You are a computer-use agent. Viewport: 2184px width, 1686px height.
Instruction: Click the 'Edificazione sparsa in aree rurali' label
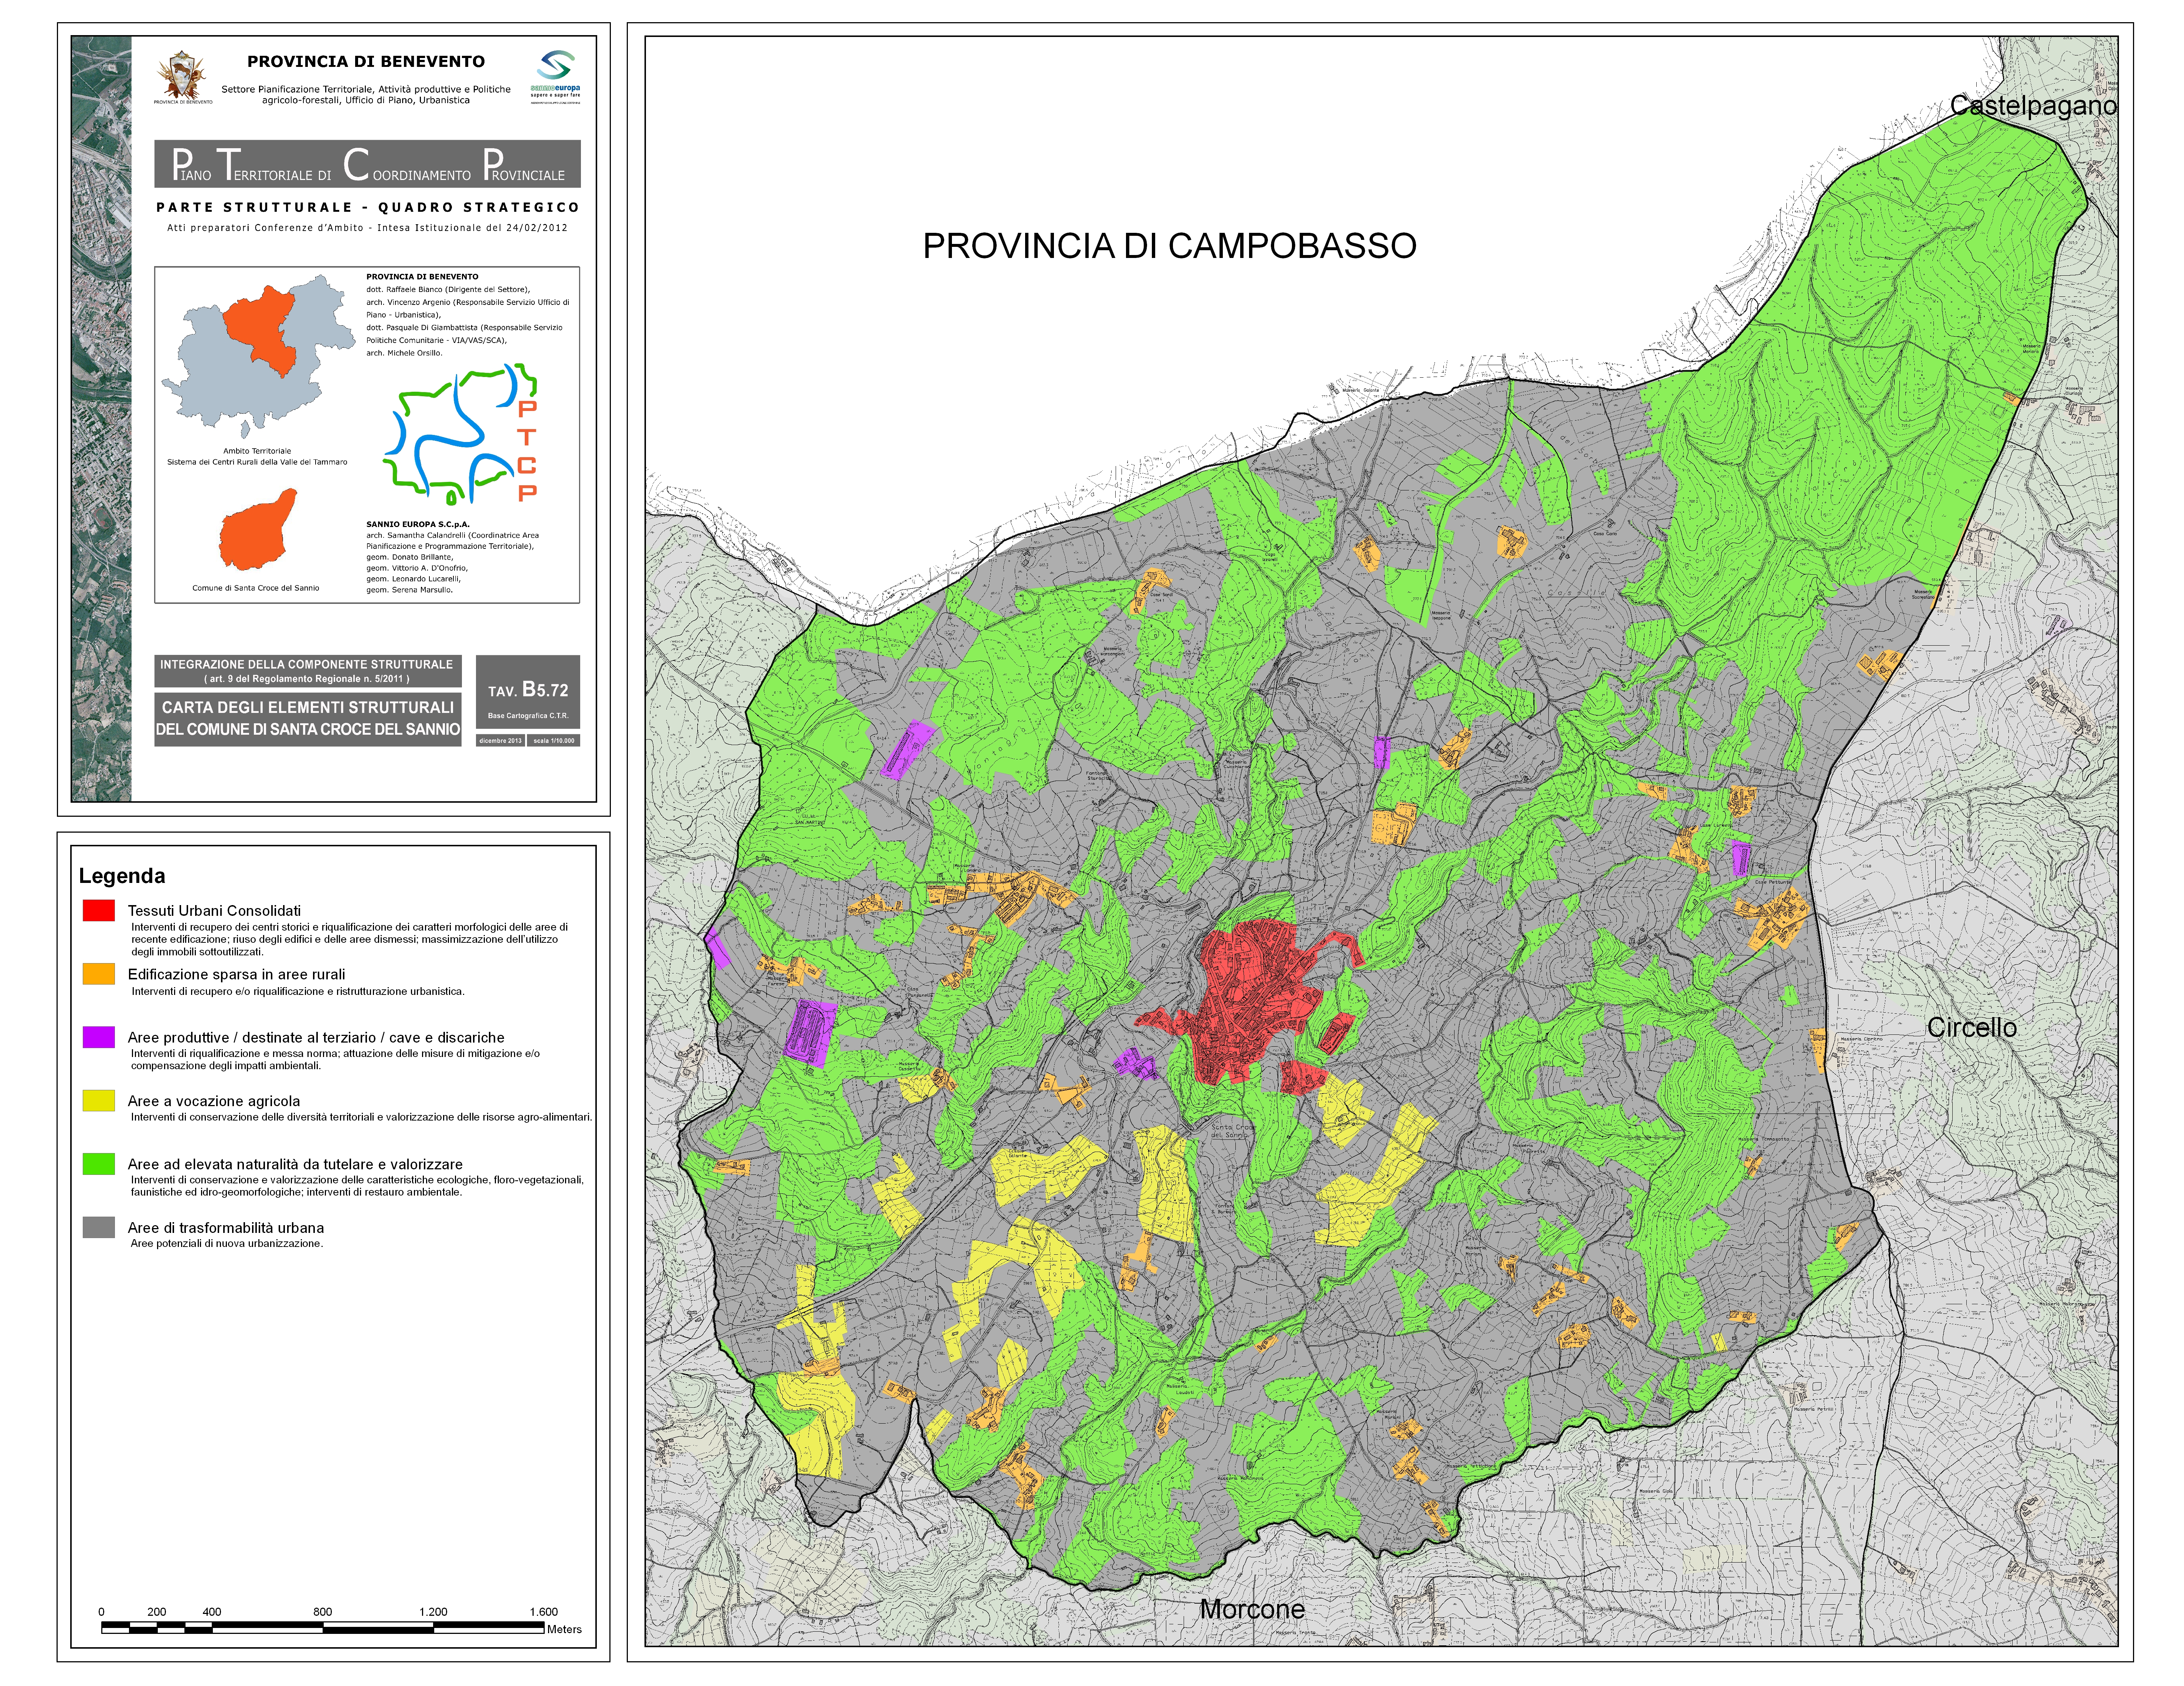tap(236, 974)
